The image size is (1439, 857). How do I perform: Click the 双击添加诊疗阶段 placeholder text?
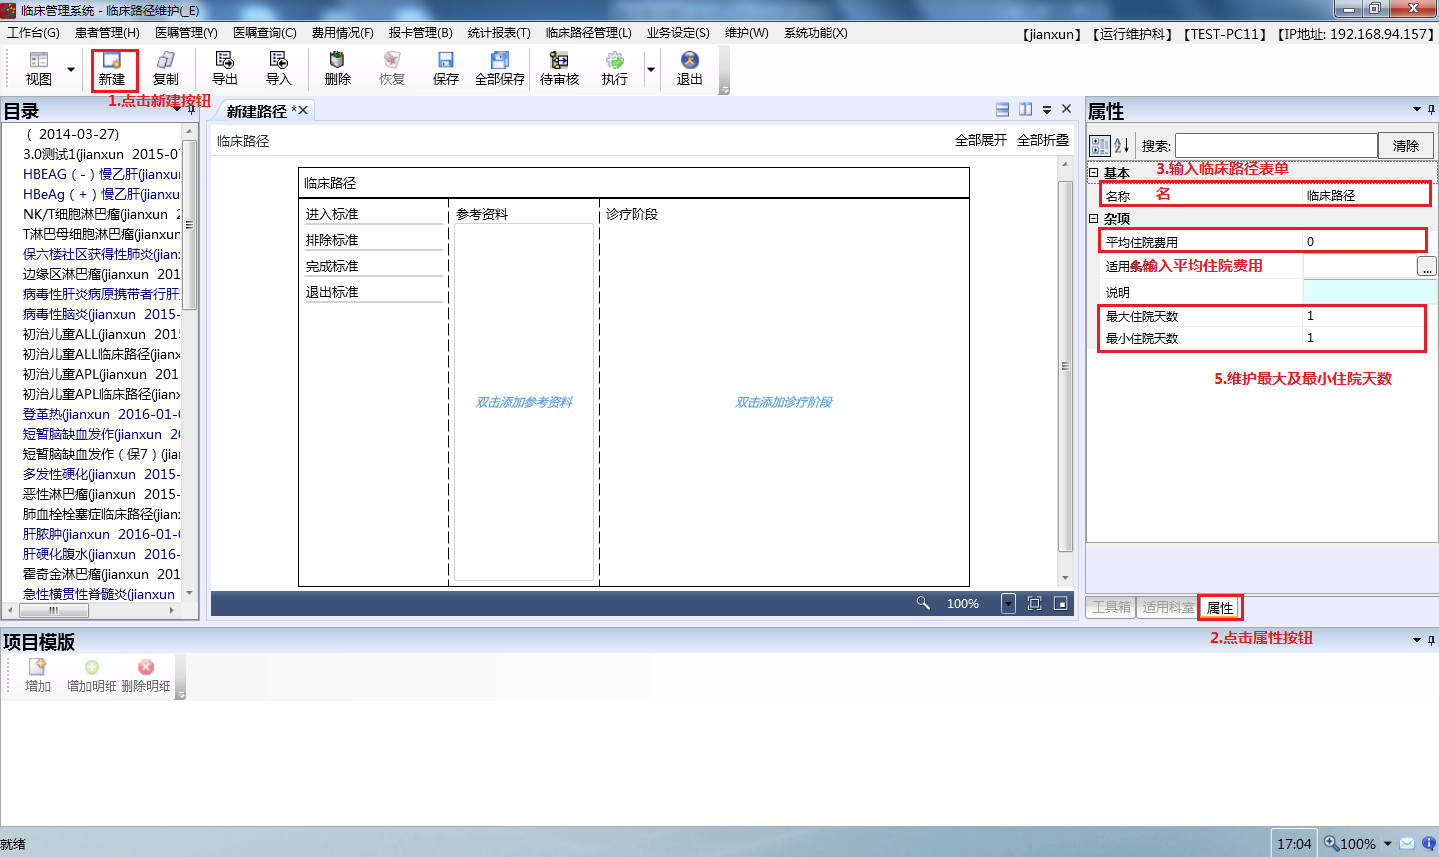[784, 402]
